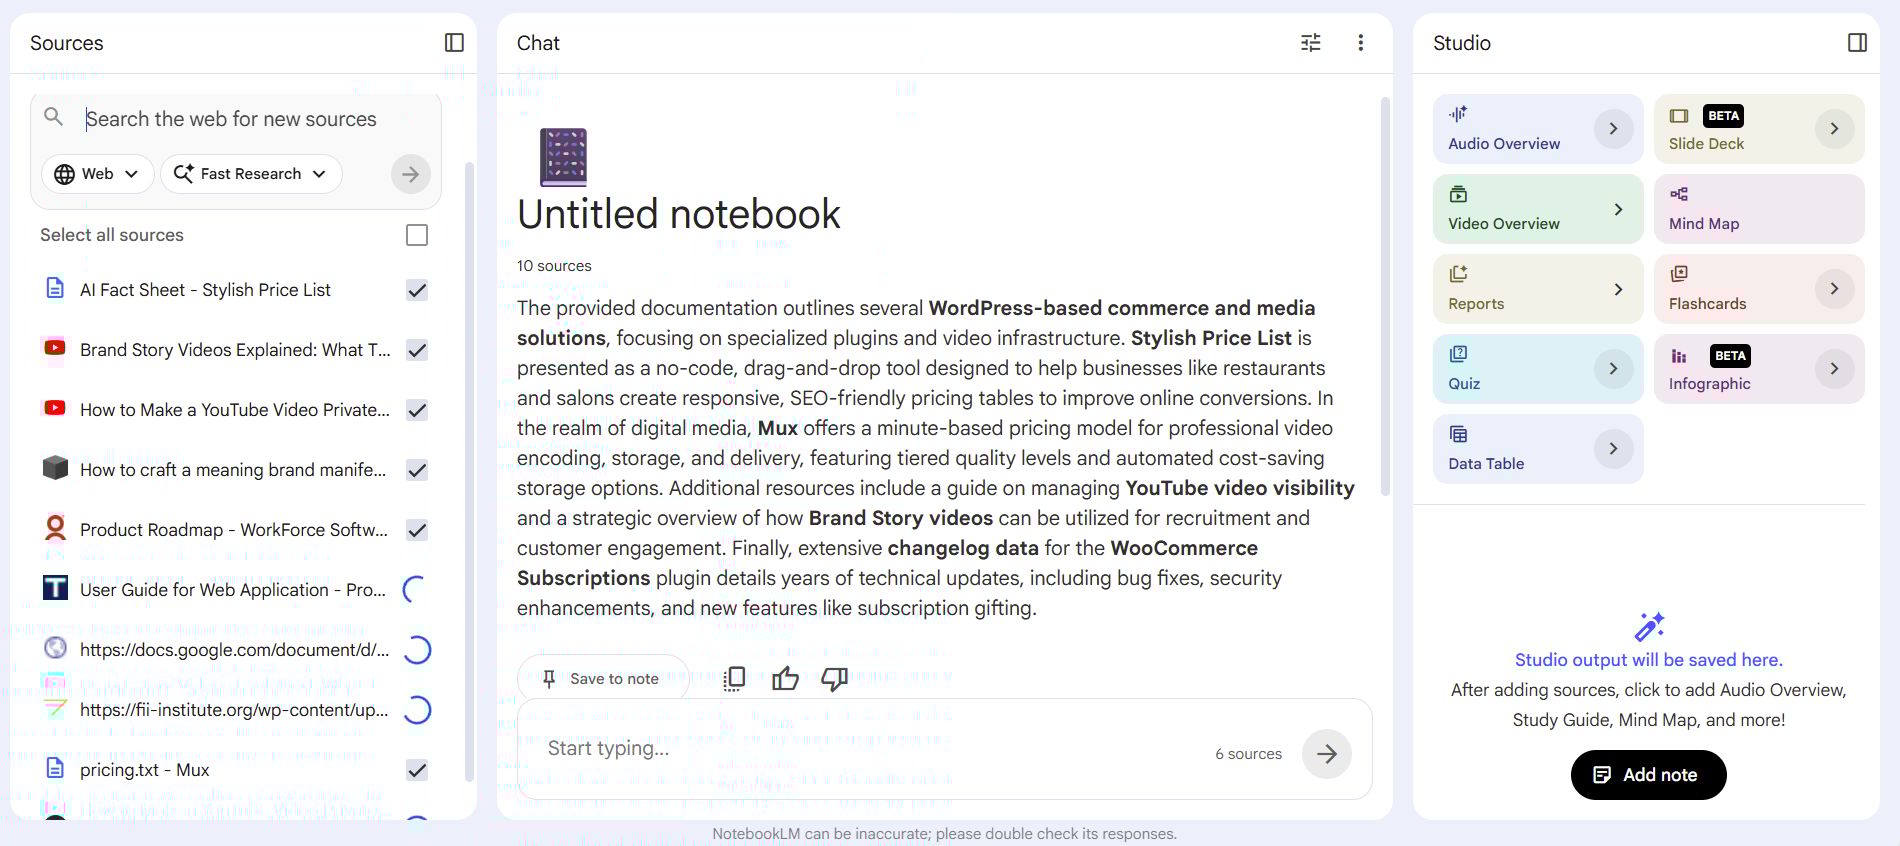Click the Add note button
The height and width of the screenshot is (846, 1900).
pos(1648,775)
